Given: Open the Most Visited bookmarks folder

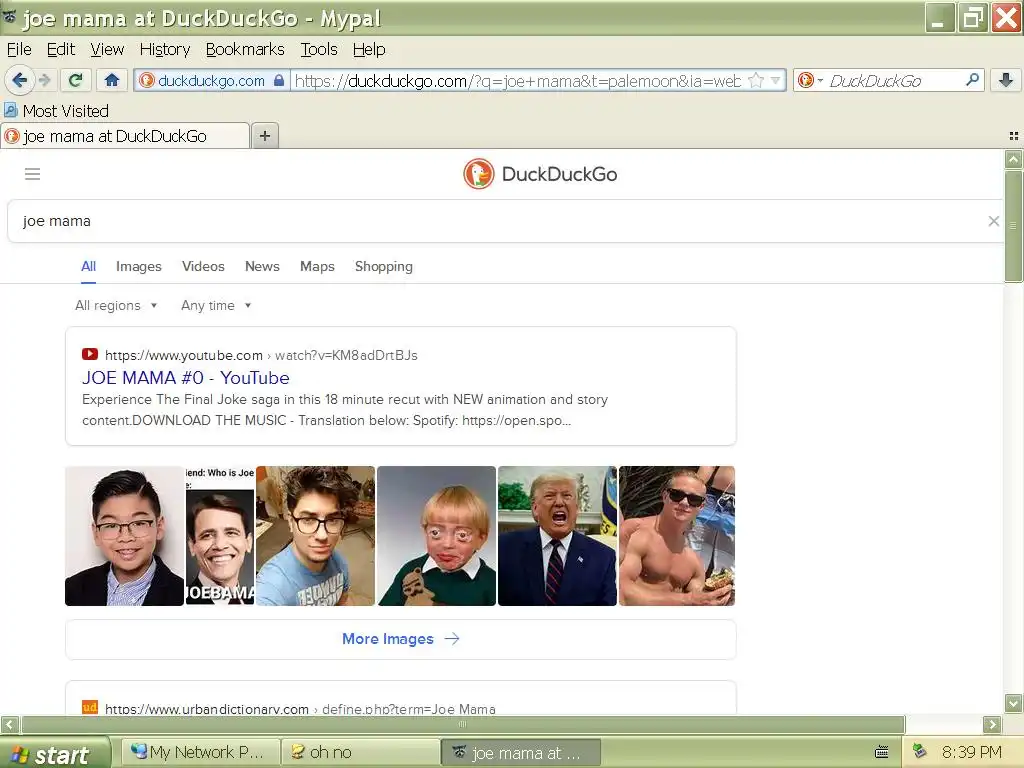Looking at the screenshot, I should pos(56,111).
